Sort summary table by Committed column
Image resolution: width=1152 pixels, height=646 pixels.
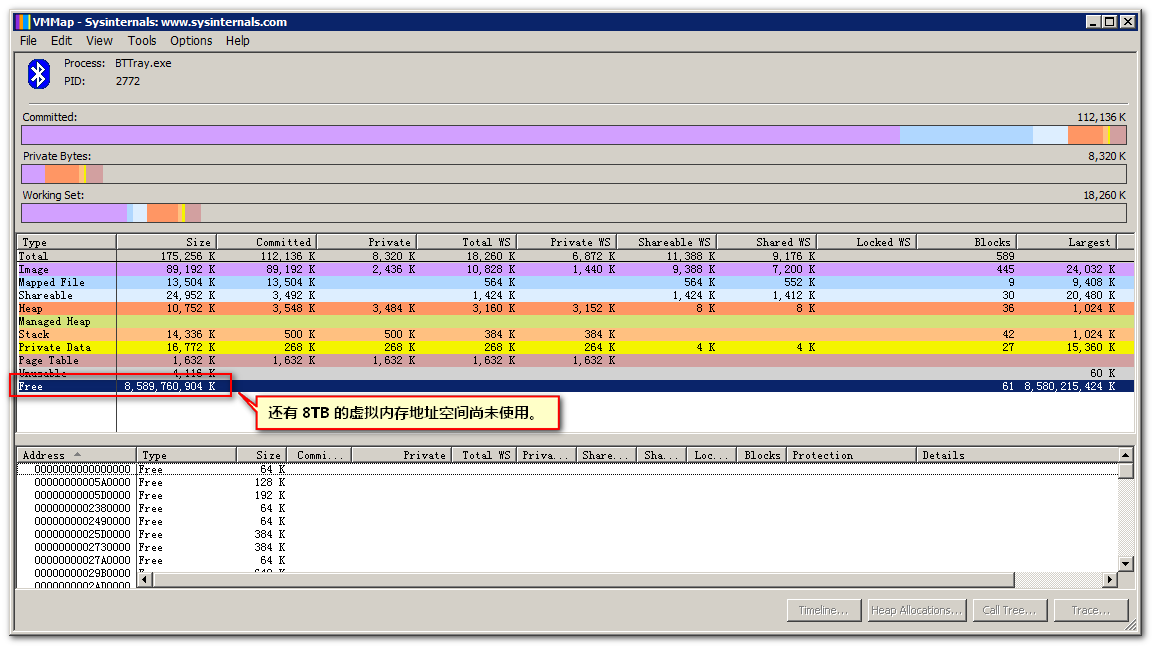coord(266,242)
